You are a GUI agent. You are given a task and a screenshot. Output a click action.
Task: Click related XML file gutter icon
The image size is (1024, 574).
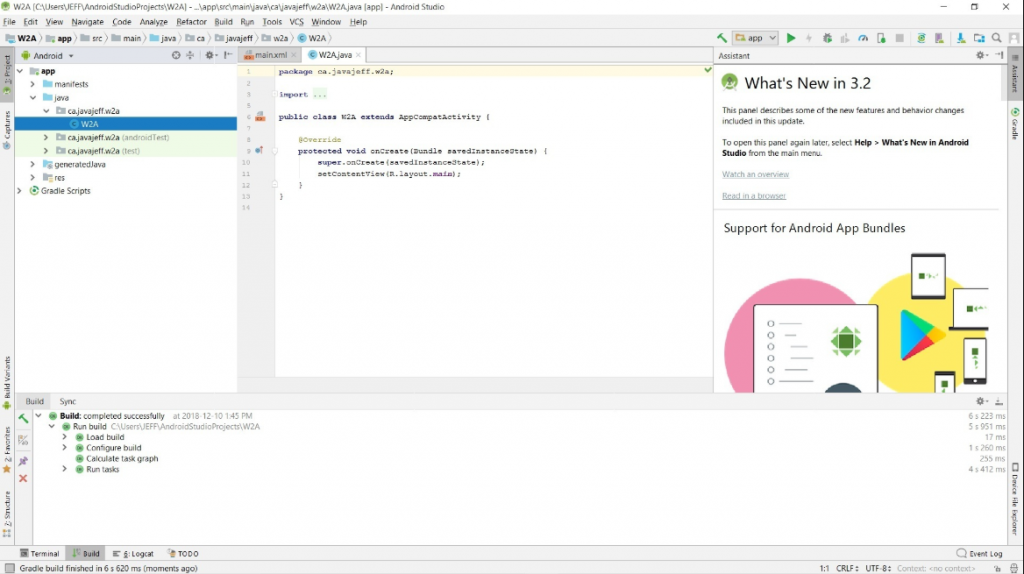point(260,117)
